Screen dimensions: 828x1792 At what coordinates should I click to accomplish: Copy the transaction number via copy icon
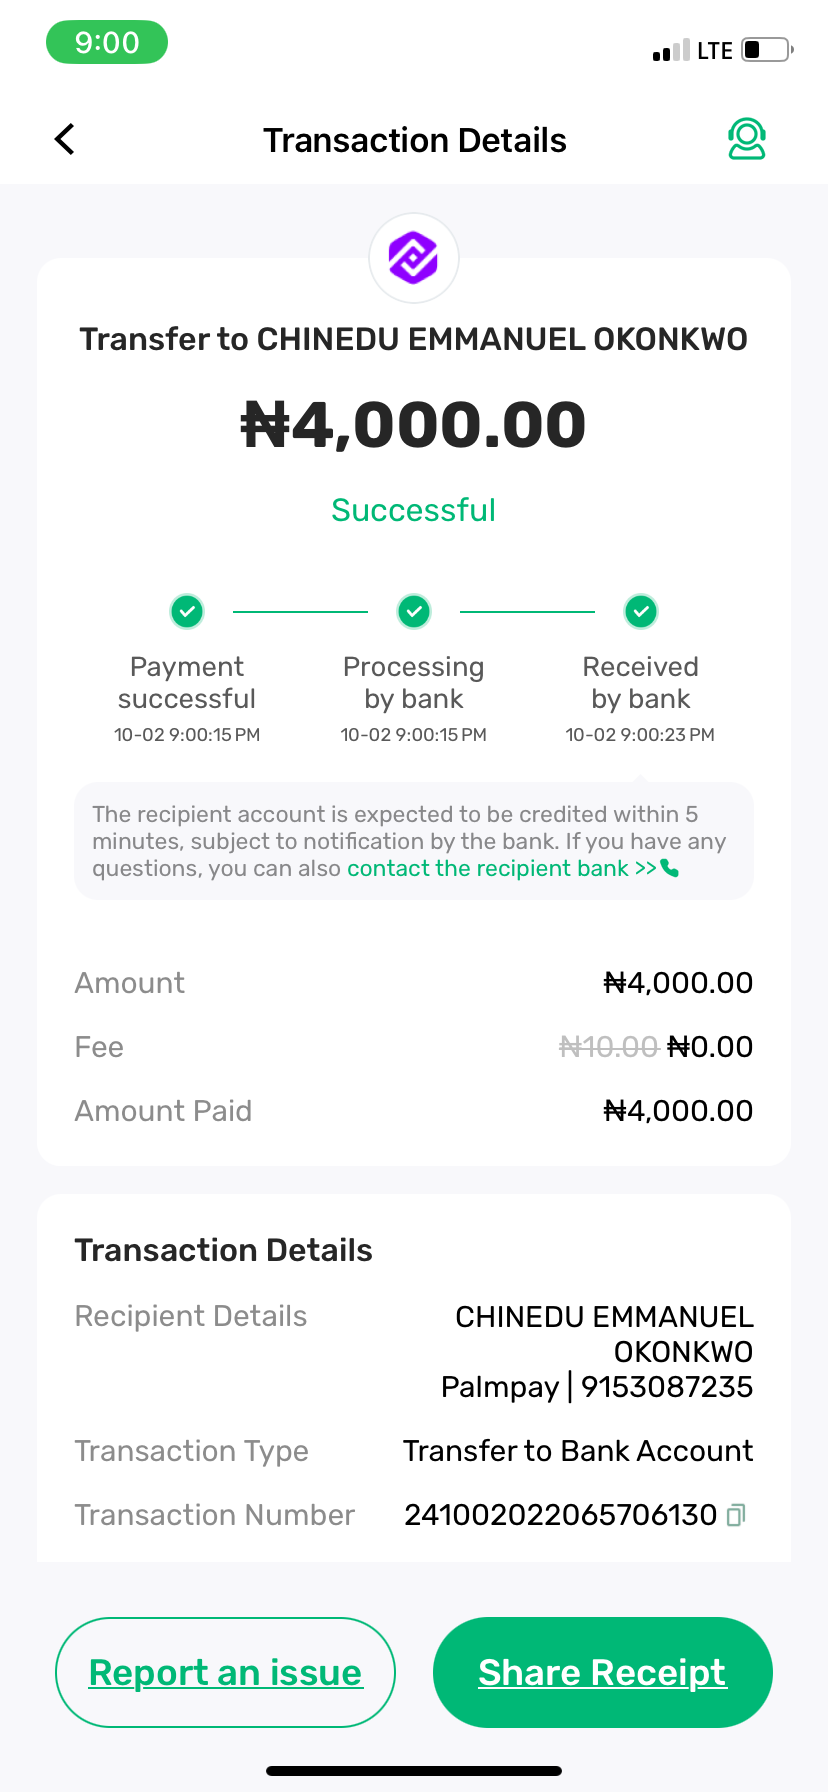point(736,1515)
